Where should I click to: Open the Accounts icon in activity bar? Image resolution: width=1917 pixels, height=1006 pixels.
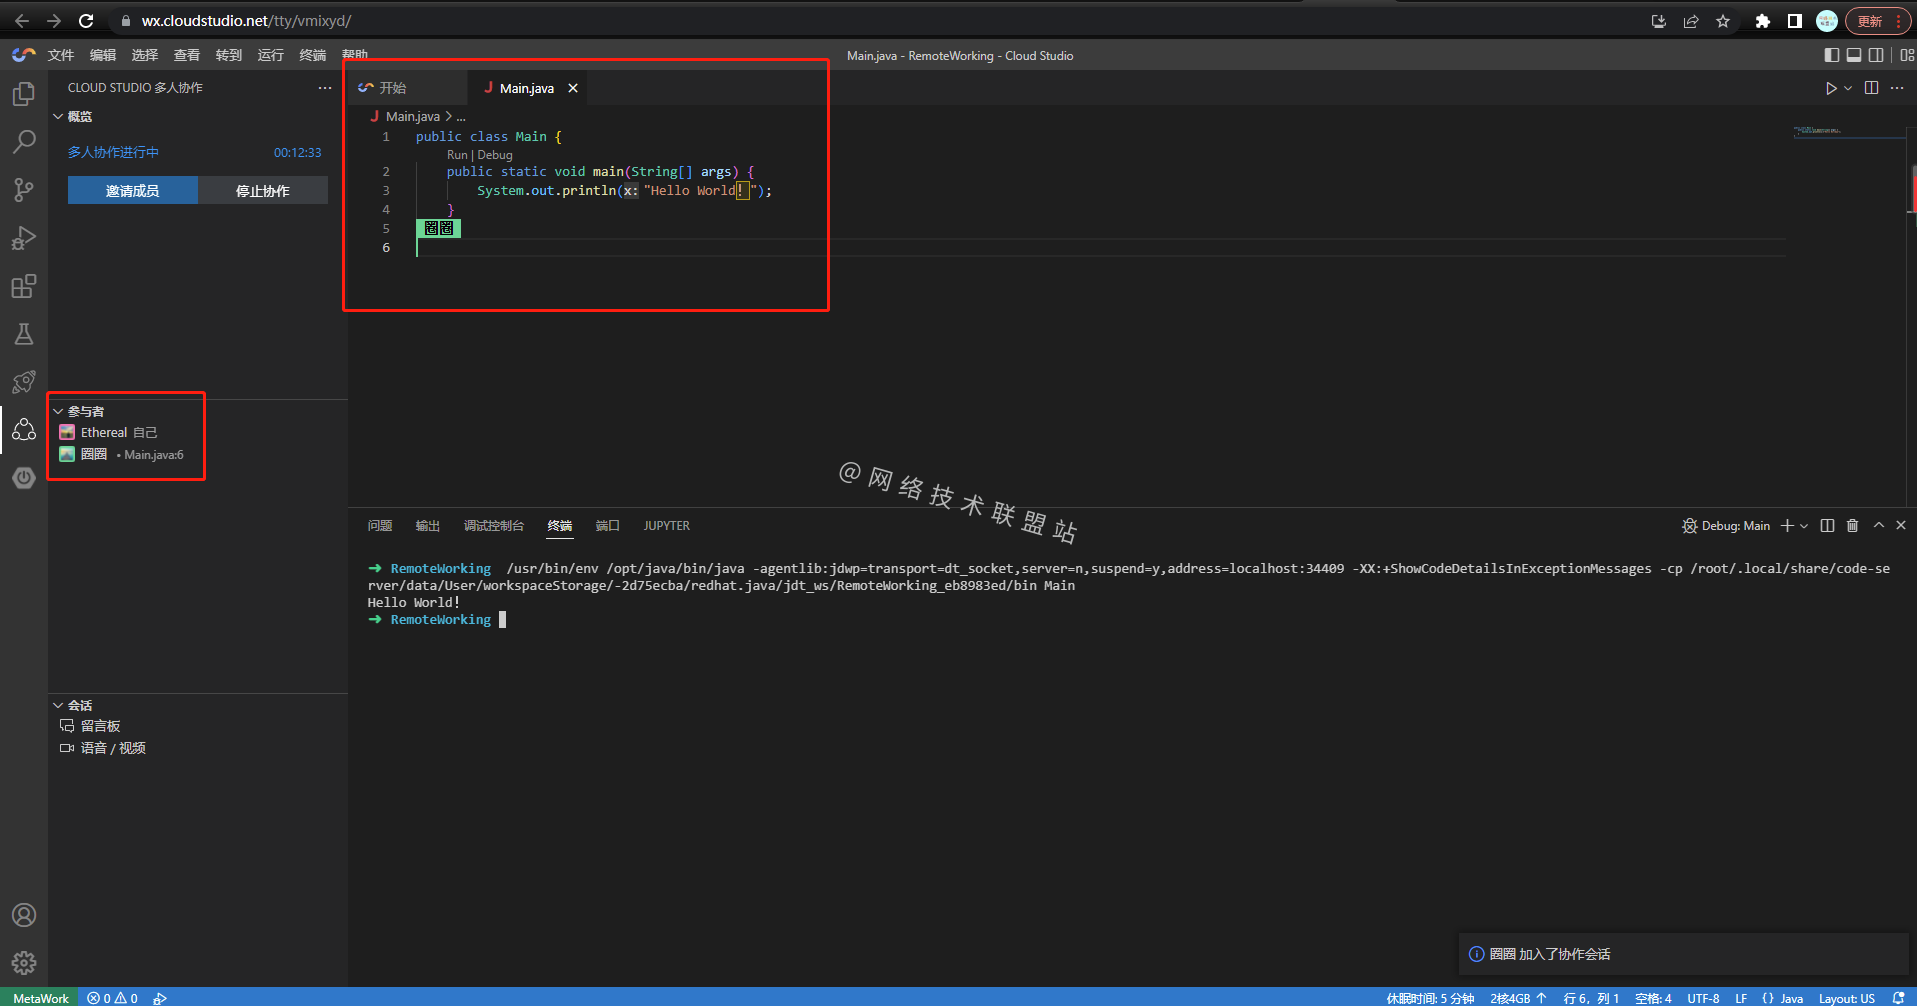(23, 915)
